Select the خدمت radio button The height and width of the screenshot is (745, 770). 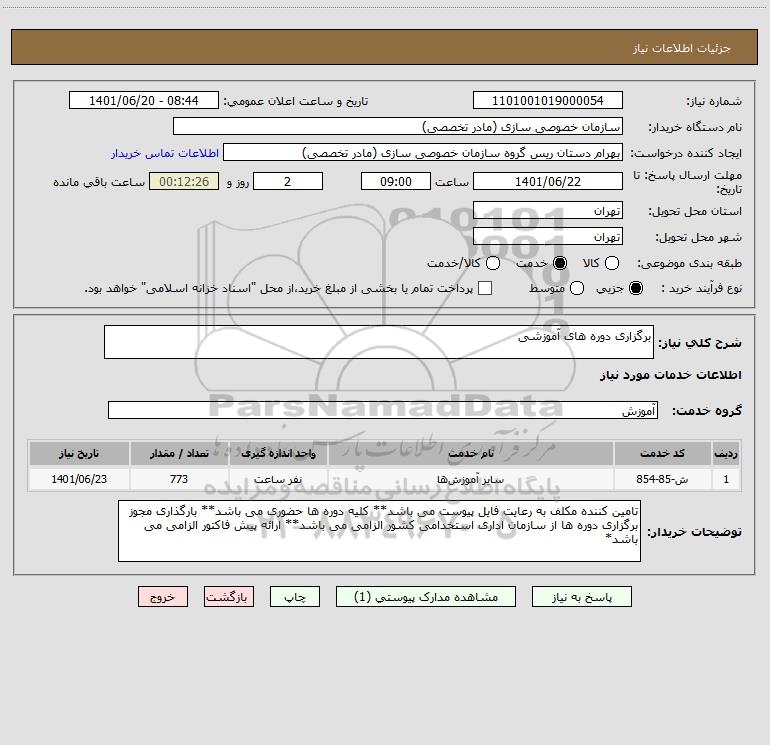point(560,263)
